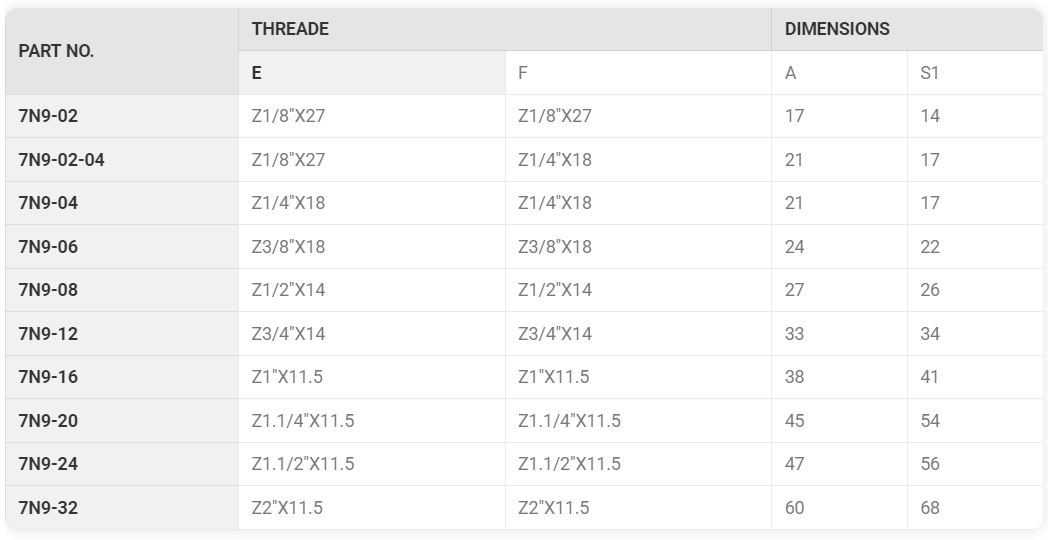Select the THREADE header cell
This screenshot has width=1050, height=540.
(505, 29)
